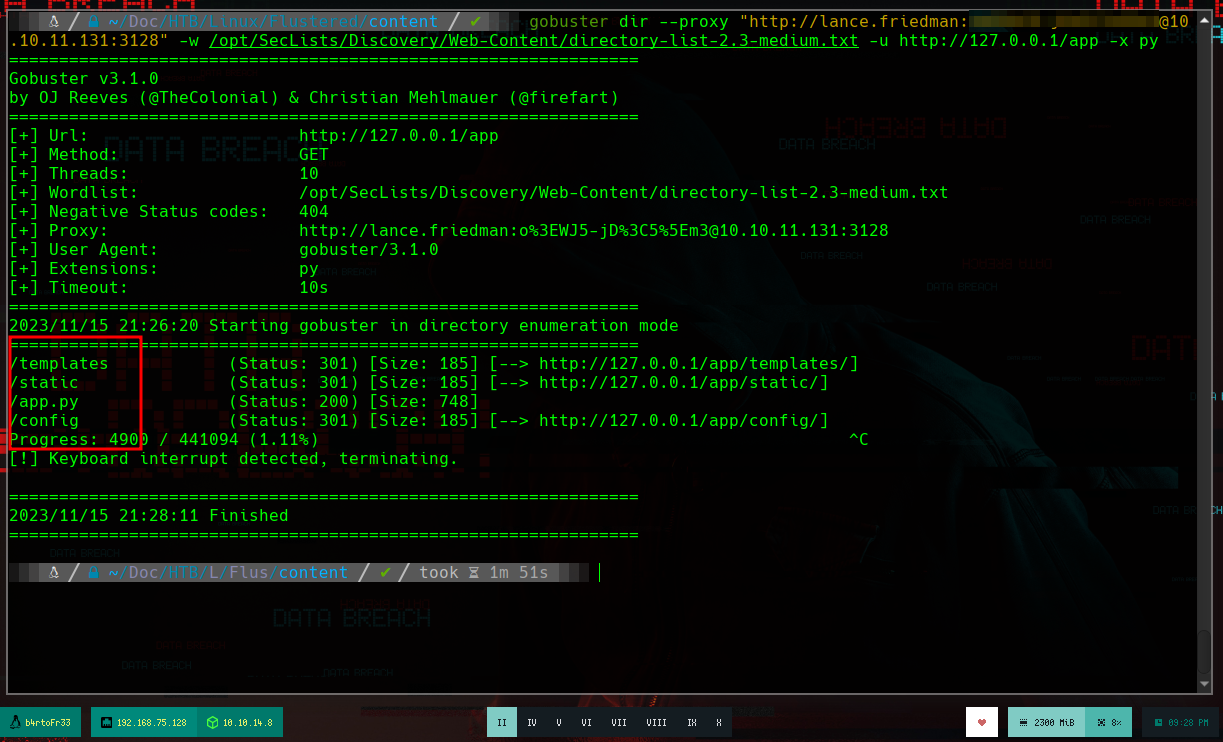The width and height of the screenshot is (1223, 742).
Task: Click the clock icon beside 09:28 PM
Action: coord(1158,722)
